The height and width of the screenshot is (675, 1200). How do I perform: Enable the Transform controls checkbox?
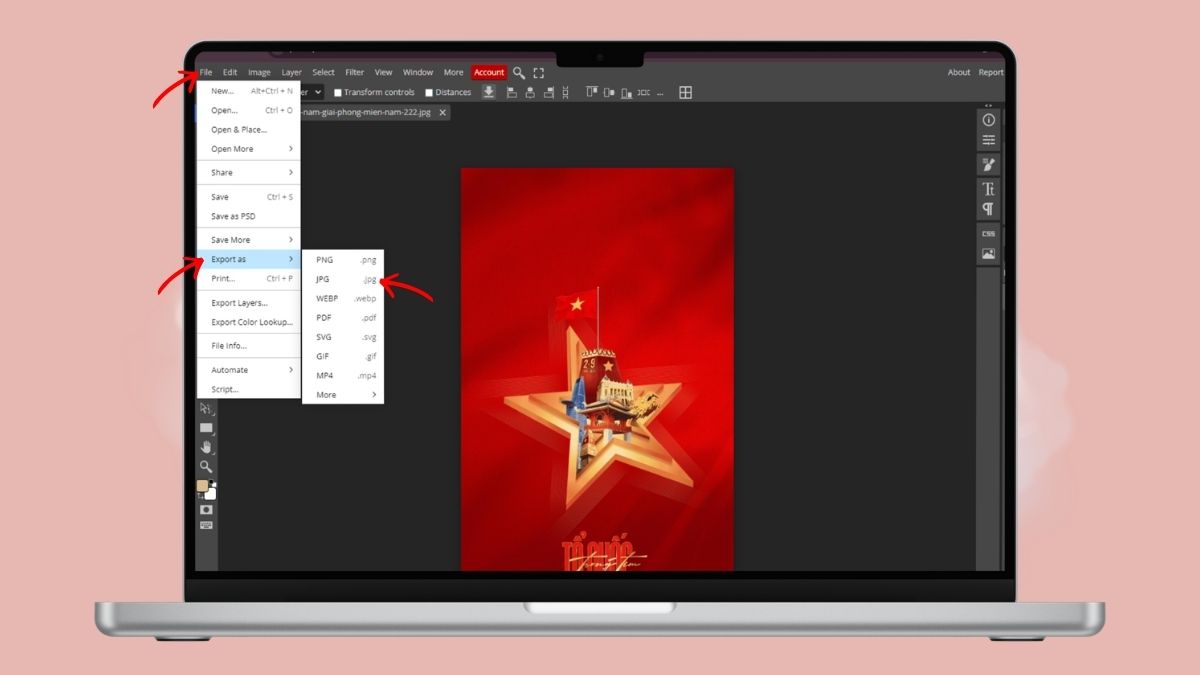pos(338,93)
